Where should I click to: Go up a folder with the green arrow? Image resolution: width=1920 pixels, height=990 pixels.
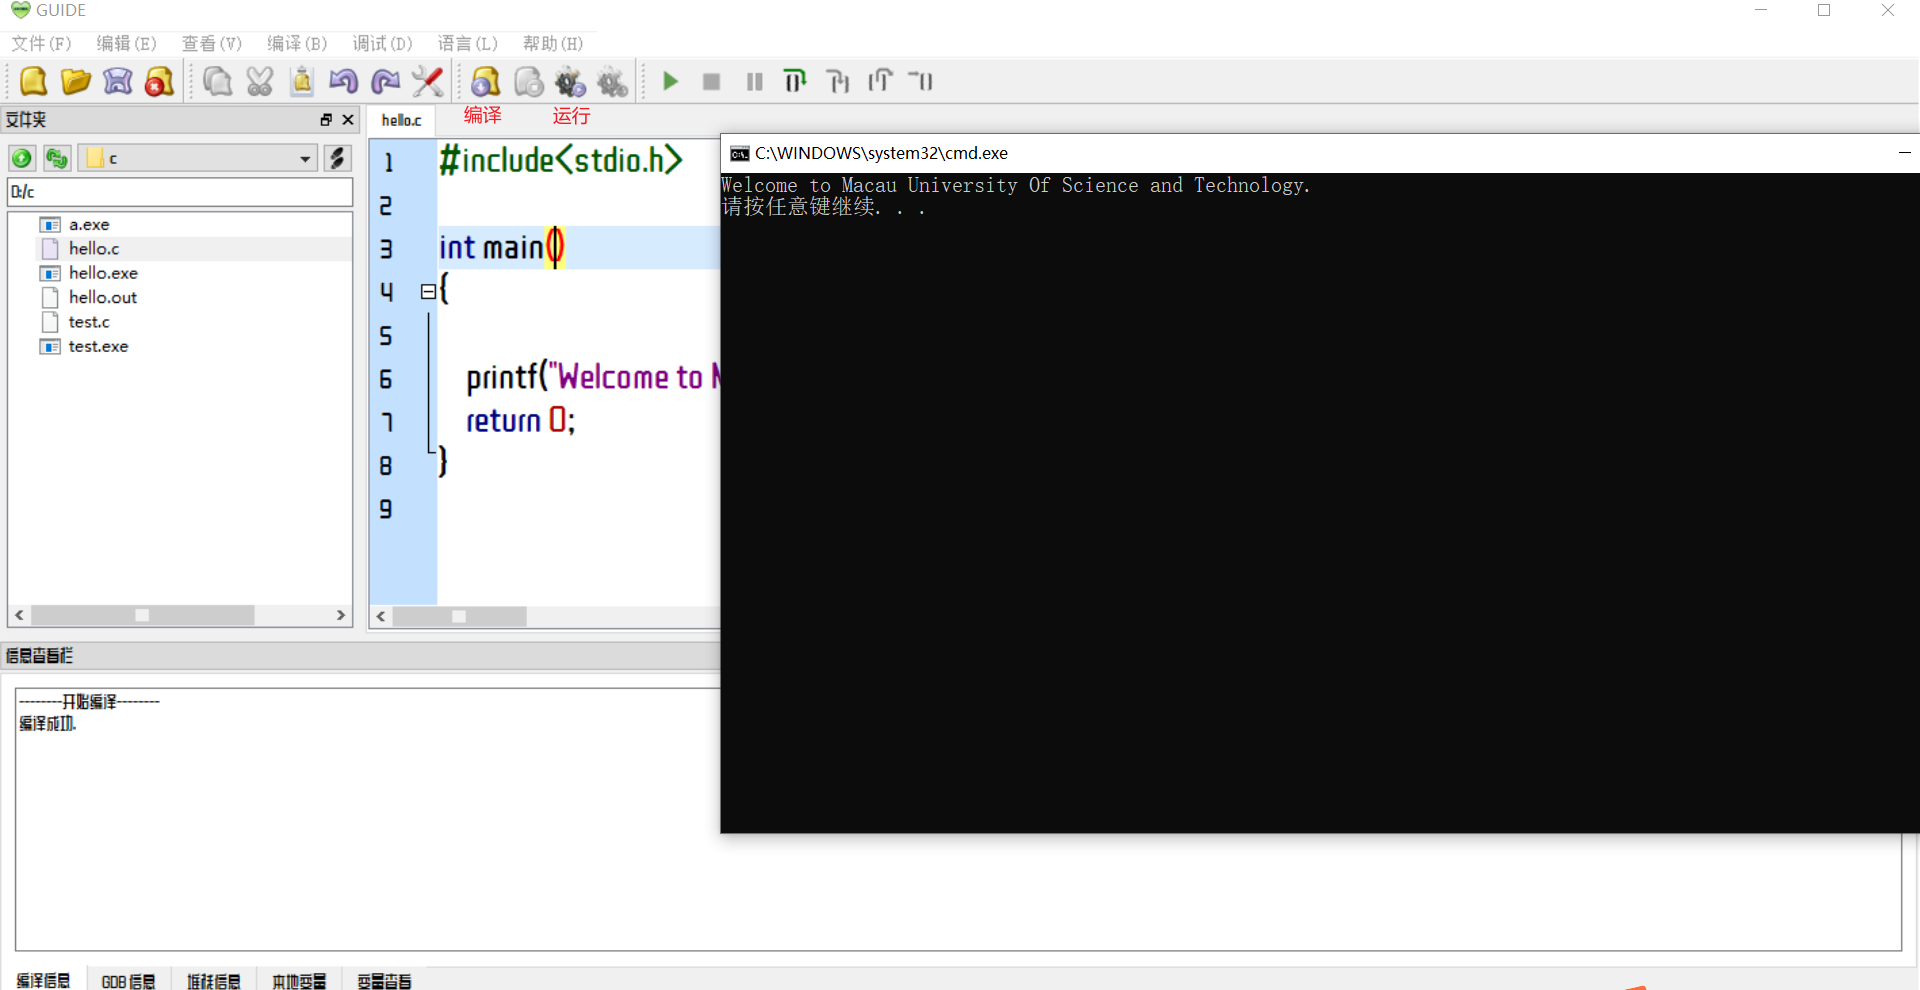(x=22, y=158)
